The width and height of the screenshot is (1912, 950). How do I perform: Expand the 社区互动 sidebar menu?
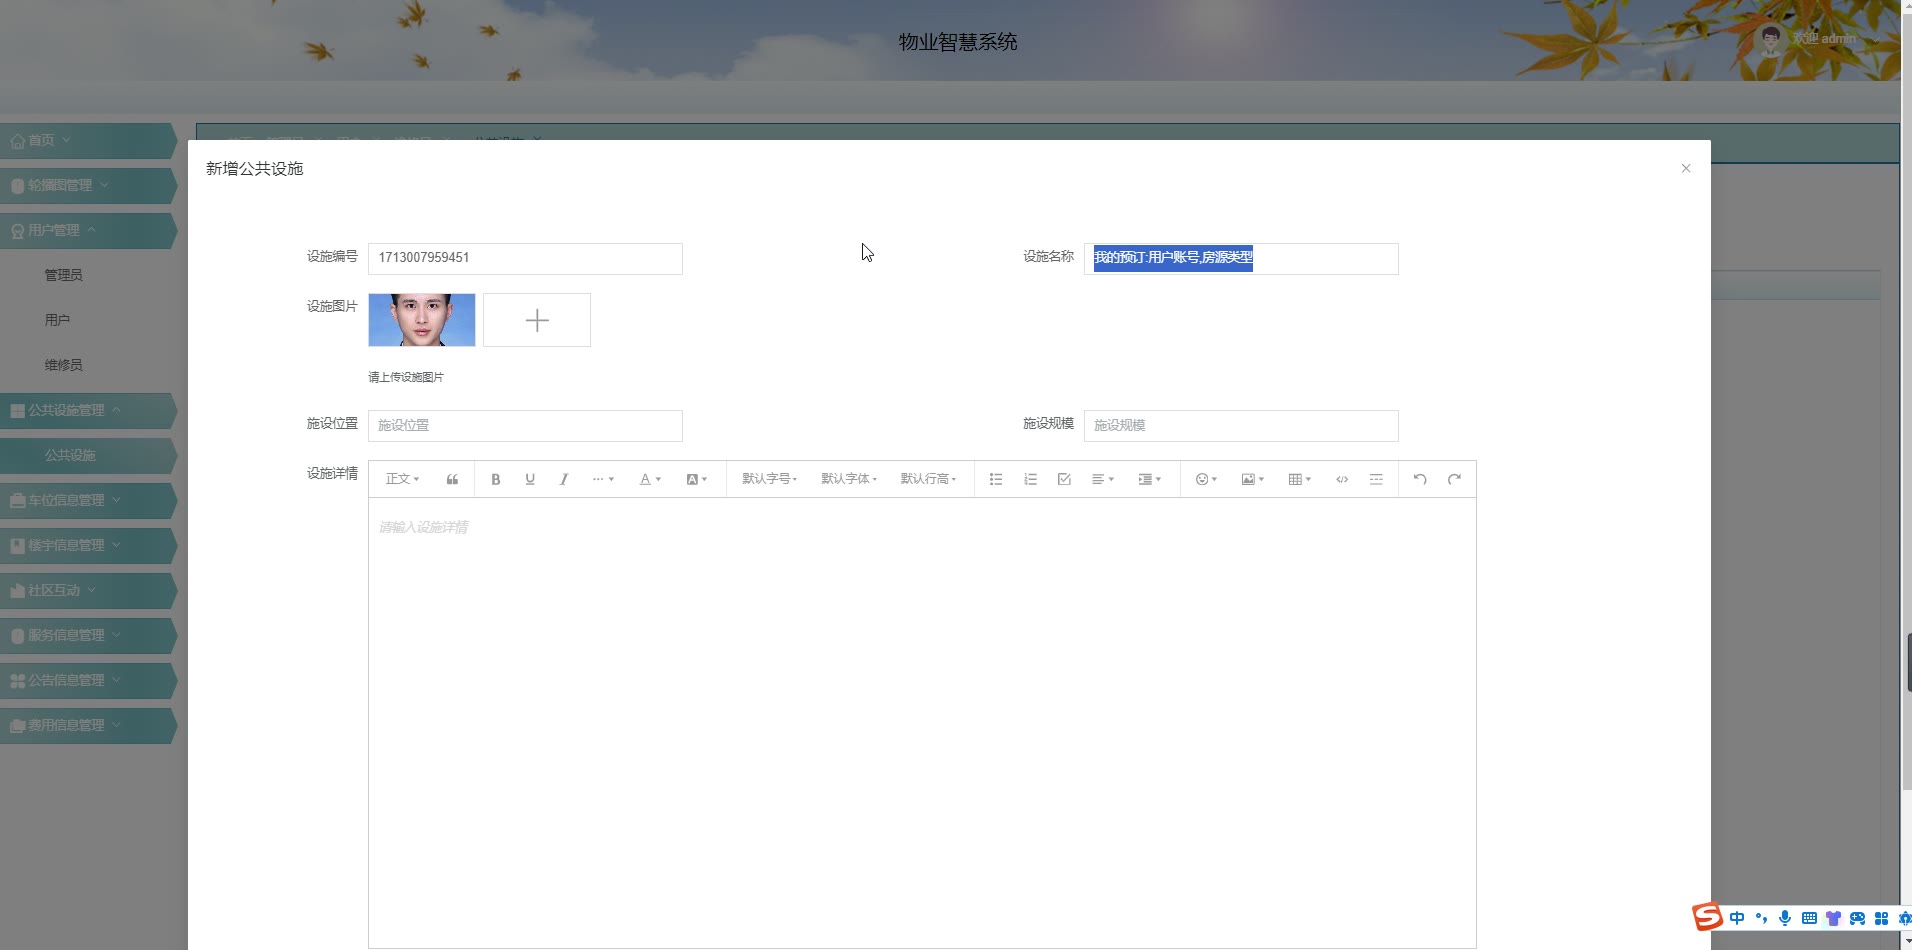pyautogui.click(x=88, y=590)
